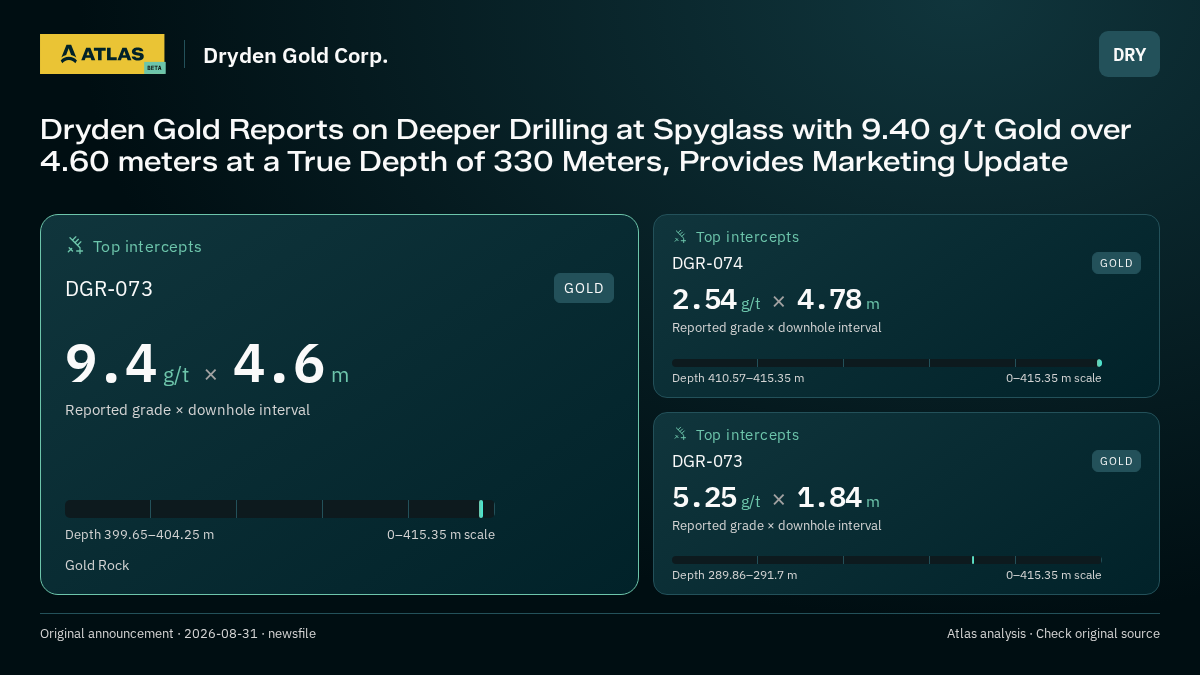Viewport: 1200px width, 675px height.
Task: Click the drill icon in the main intercept card
Action: pos(75,245)
